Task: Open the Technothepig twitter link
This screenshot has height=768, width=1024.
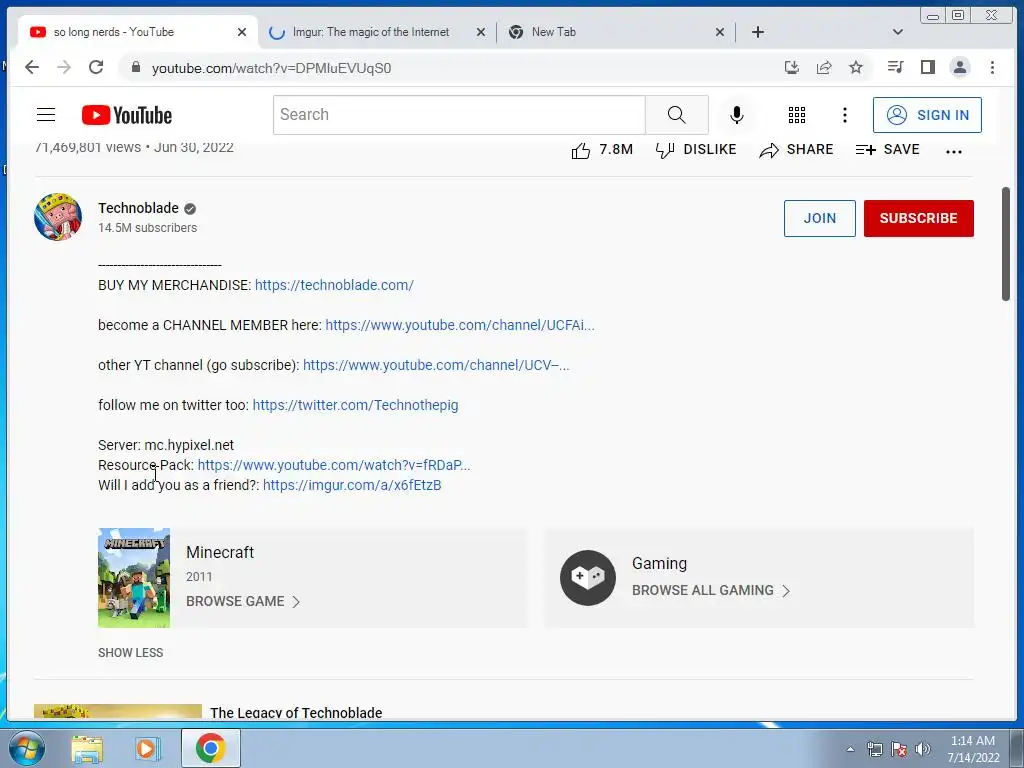Action: coord(355,405)
